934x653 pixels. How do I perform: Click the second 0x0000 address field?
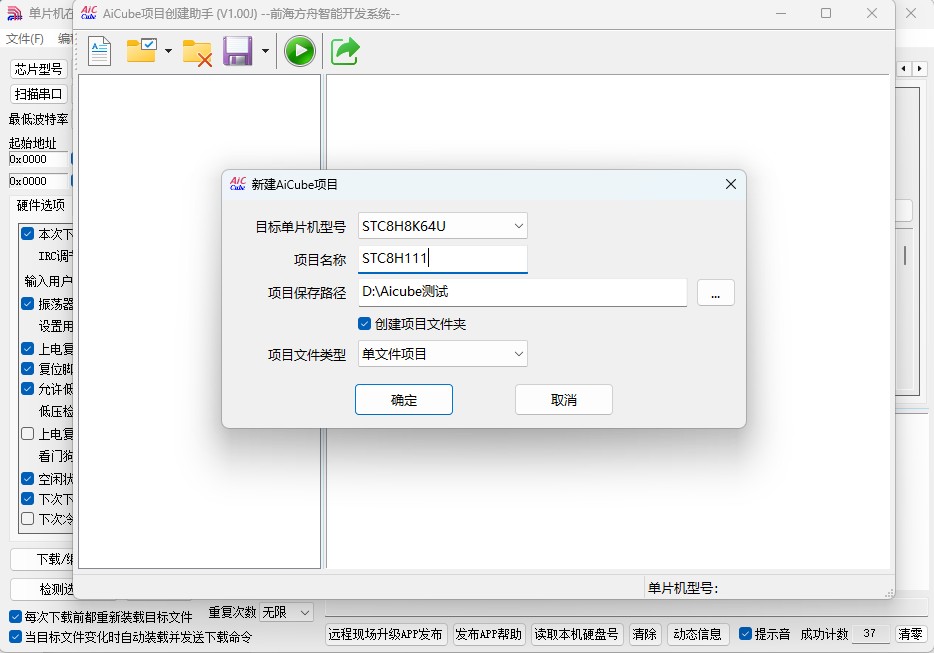coord(39,181)
